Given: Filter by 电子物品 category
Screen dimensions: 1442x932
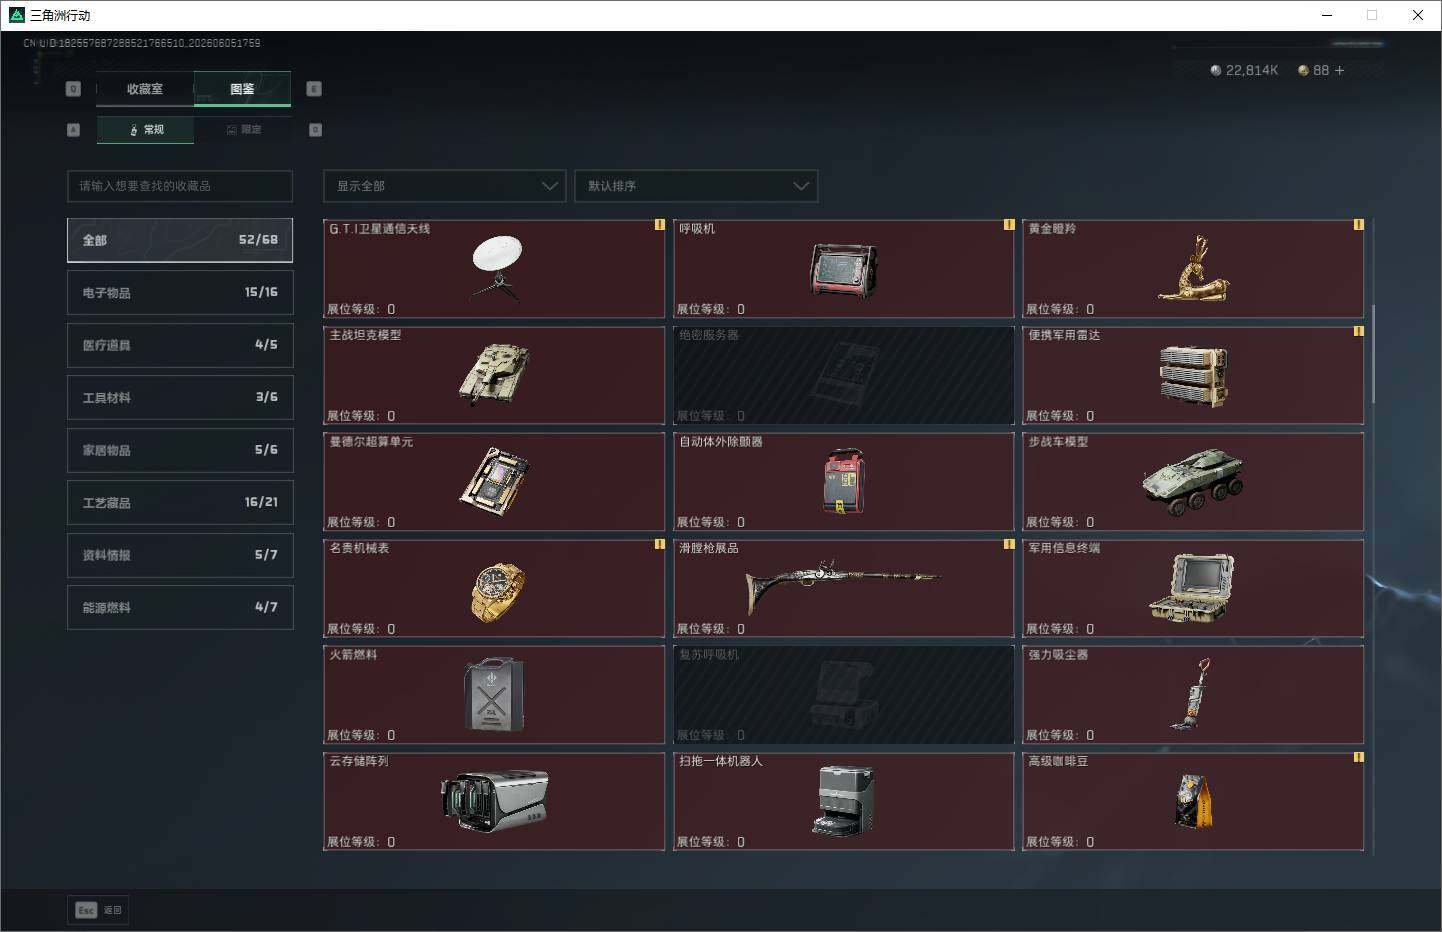Looking at the screenshot, I should [x=180, y=292].
